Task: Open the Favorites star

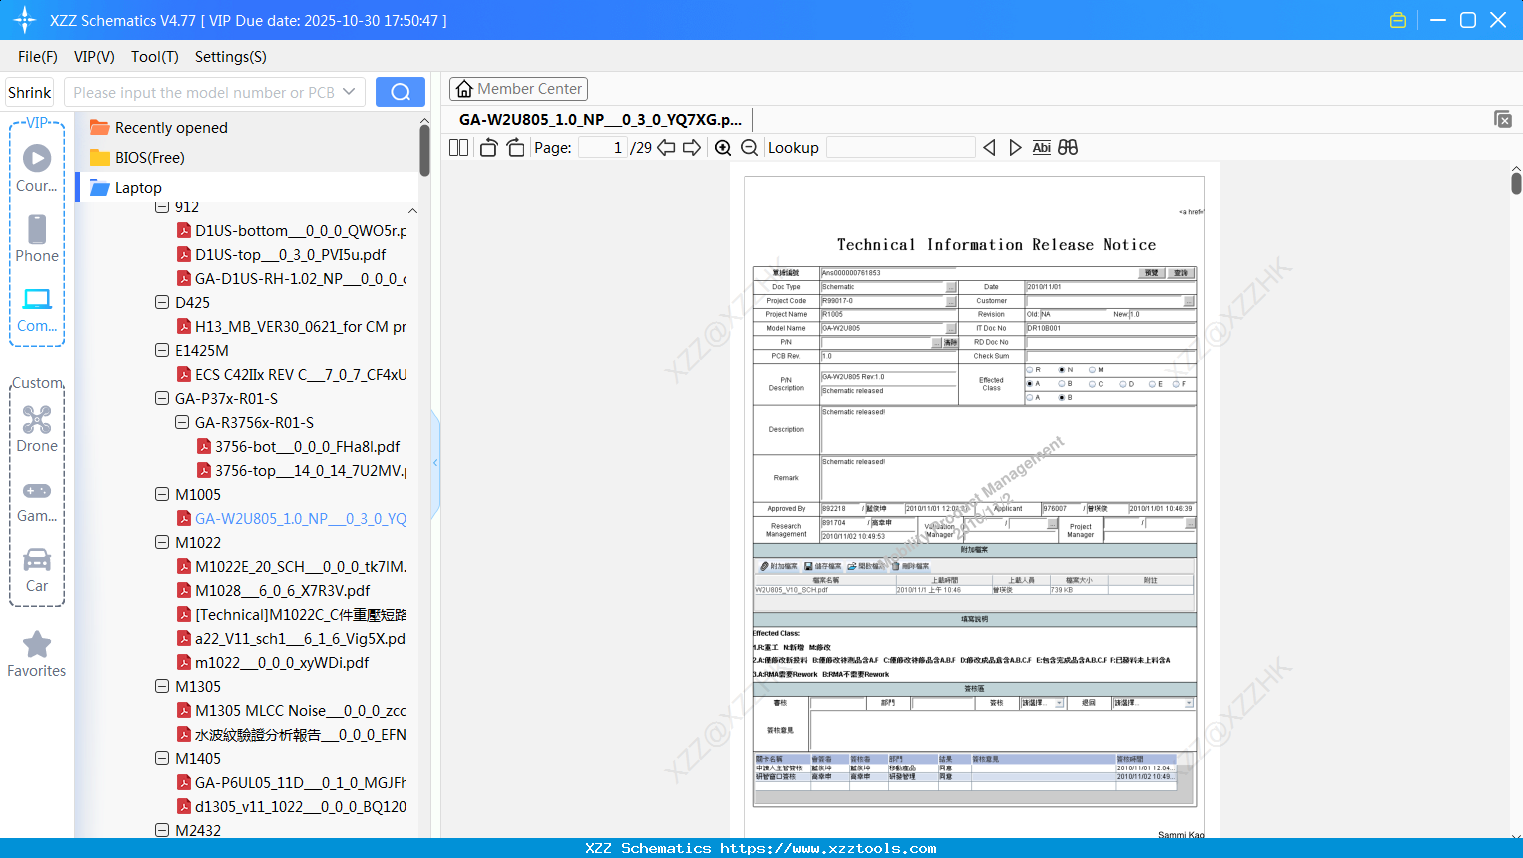Action: [37, 654]
